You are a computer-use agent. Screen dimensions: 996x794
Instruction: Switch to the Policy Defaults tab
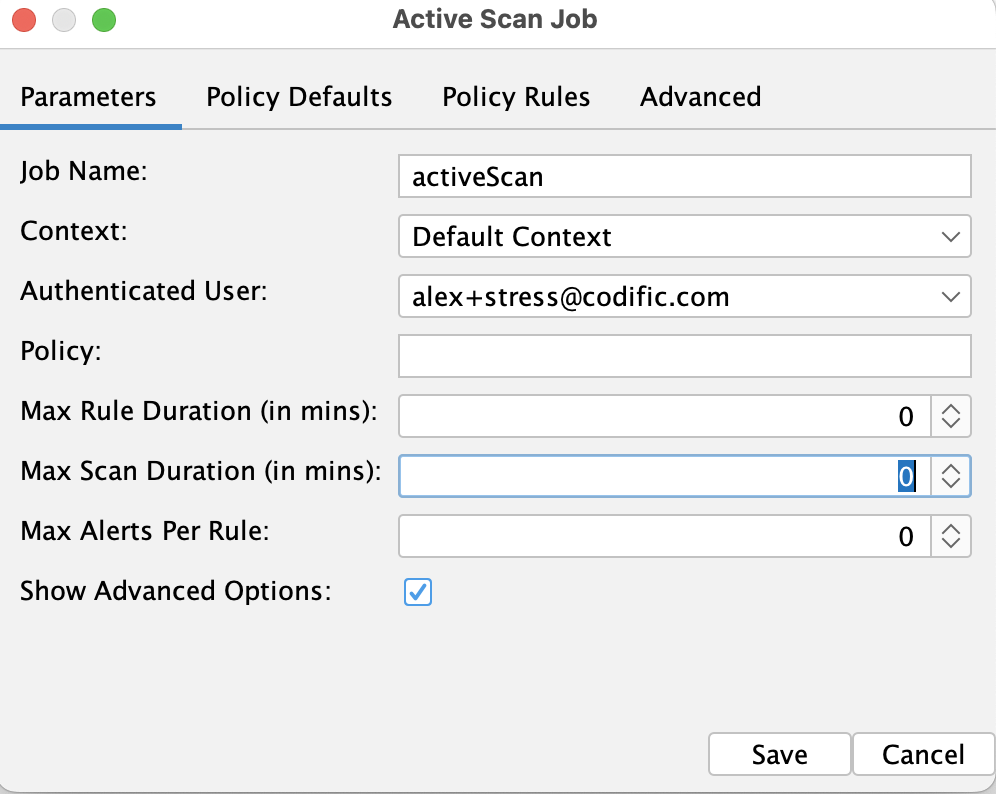click(x=298, y=97)
